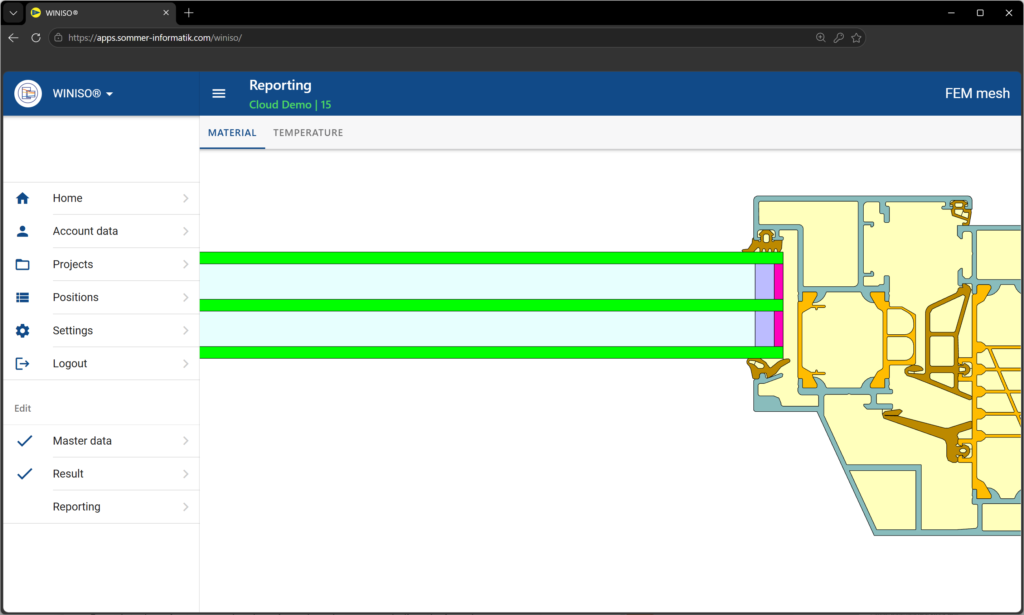The height and width of the screenshot is (615, 1024).
Task: Expand chevron next to Settings
Action: point(185,330)
